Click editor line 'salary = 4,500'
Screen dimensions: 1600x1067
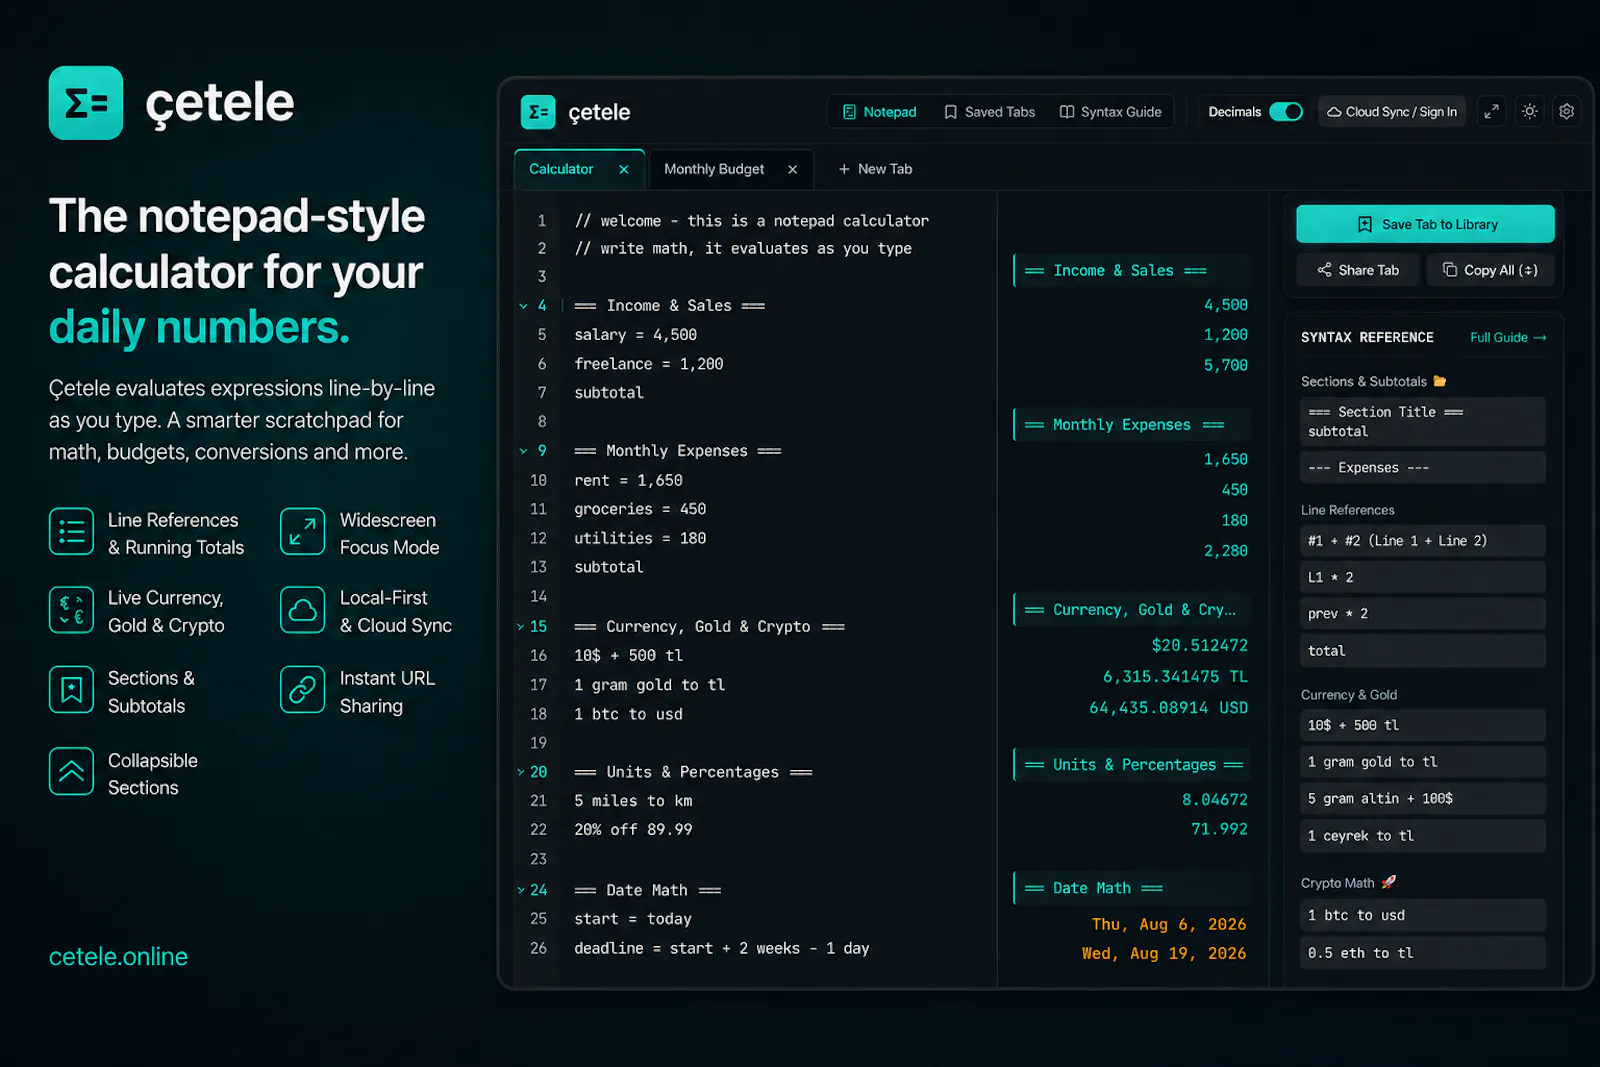click(x=635, y=335)
